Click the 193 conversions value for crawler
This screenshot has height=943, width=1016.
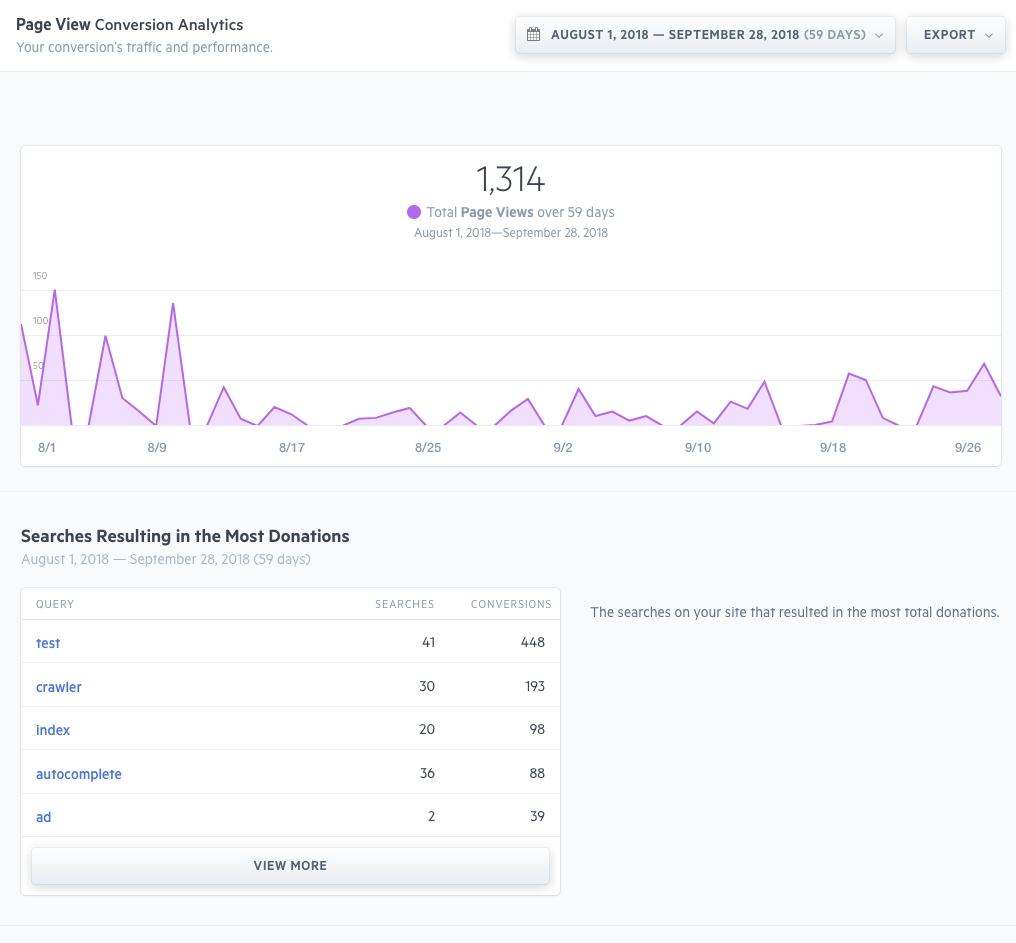(x=535, y=686)
